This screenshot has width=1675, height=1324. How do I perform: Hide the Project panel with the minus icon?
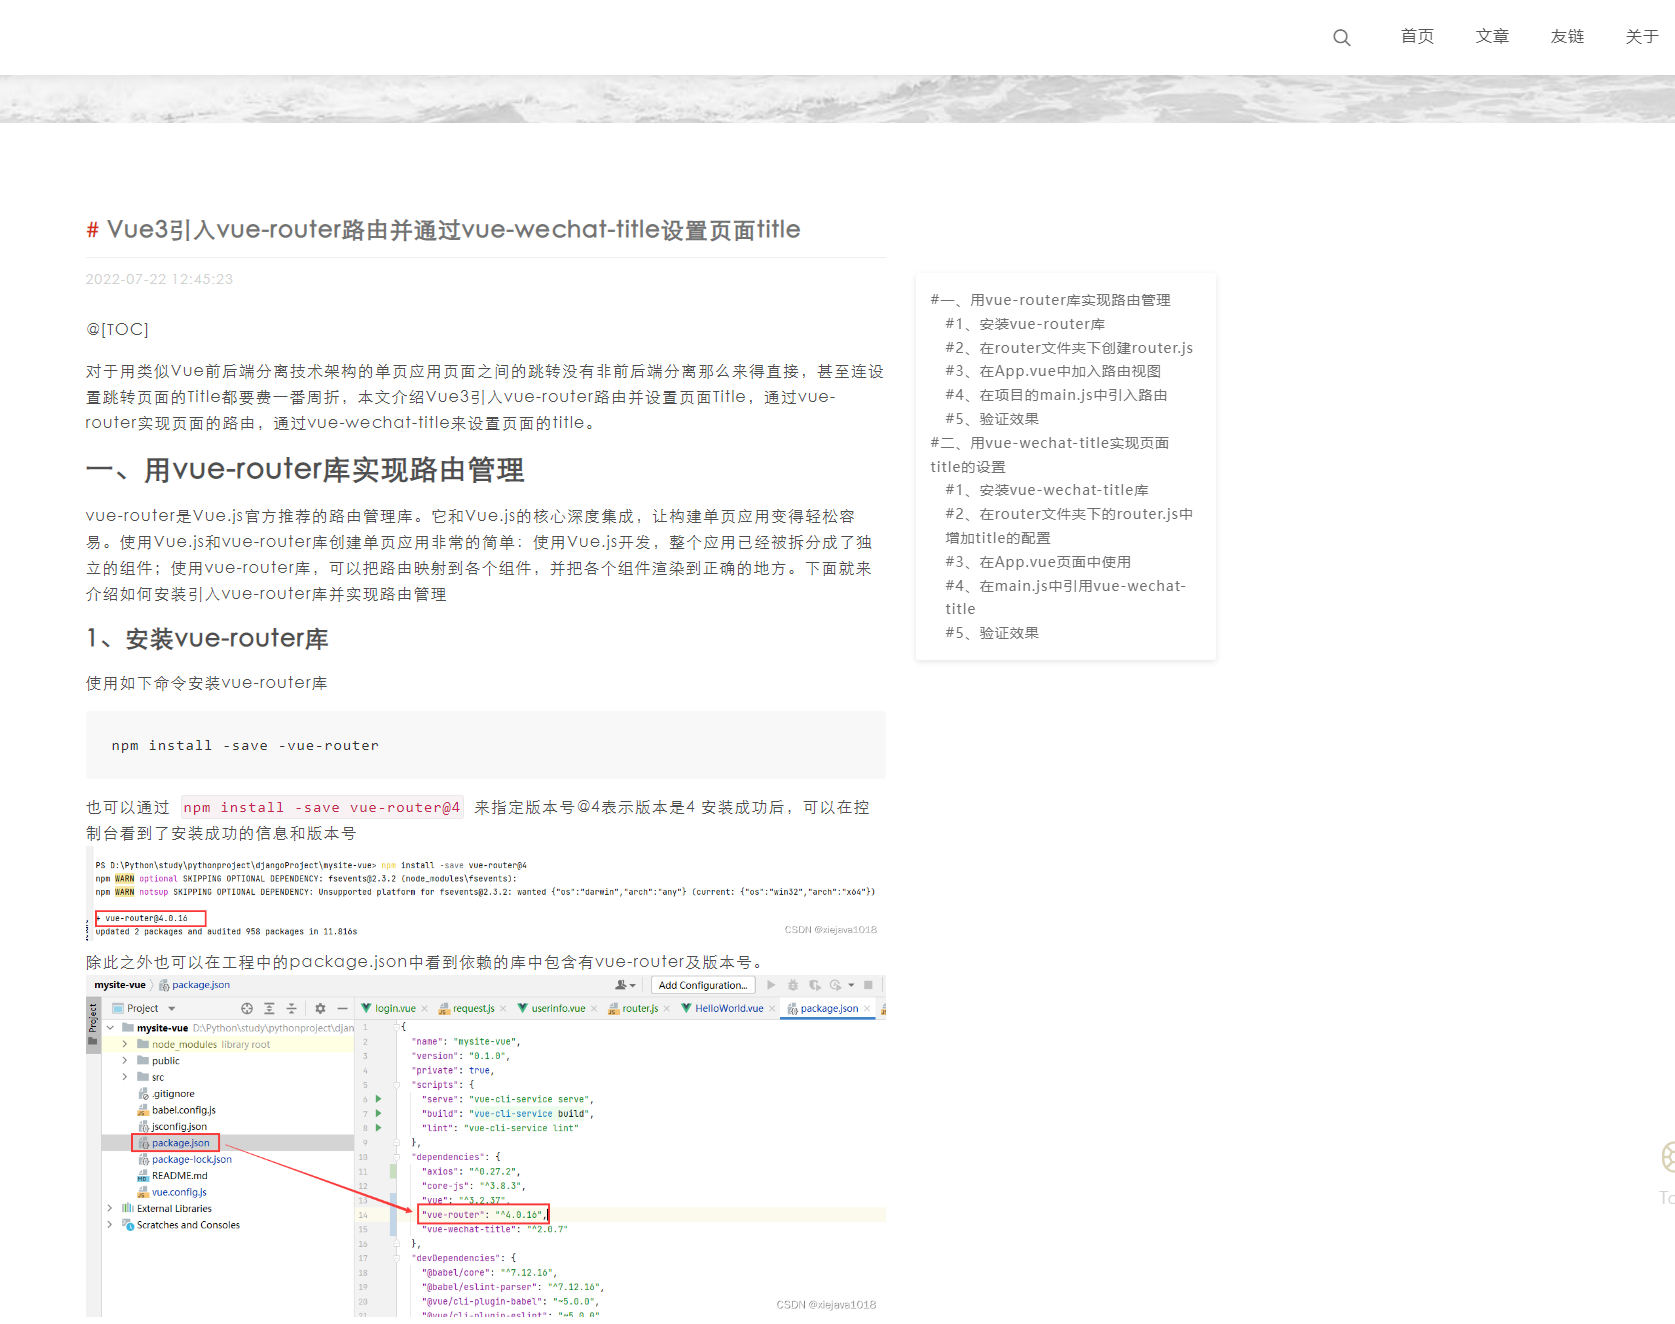tap(342, 1008)
